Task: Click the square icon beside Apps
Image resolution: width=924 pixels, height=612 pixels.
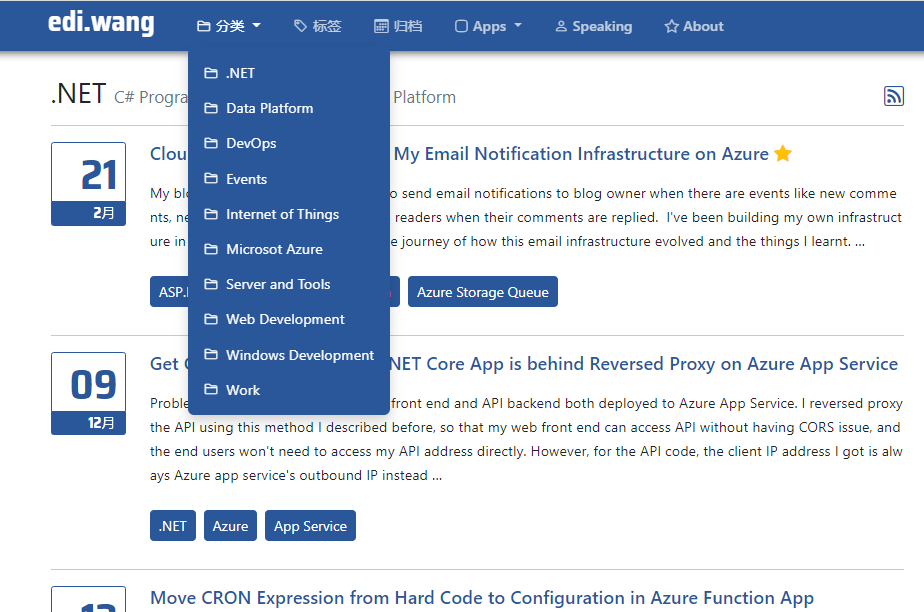Action: click(x=461, y=27)
